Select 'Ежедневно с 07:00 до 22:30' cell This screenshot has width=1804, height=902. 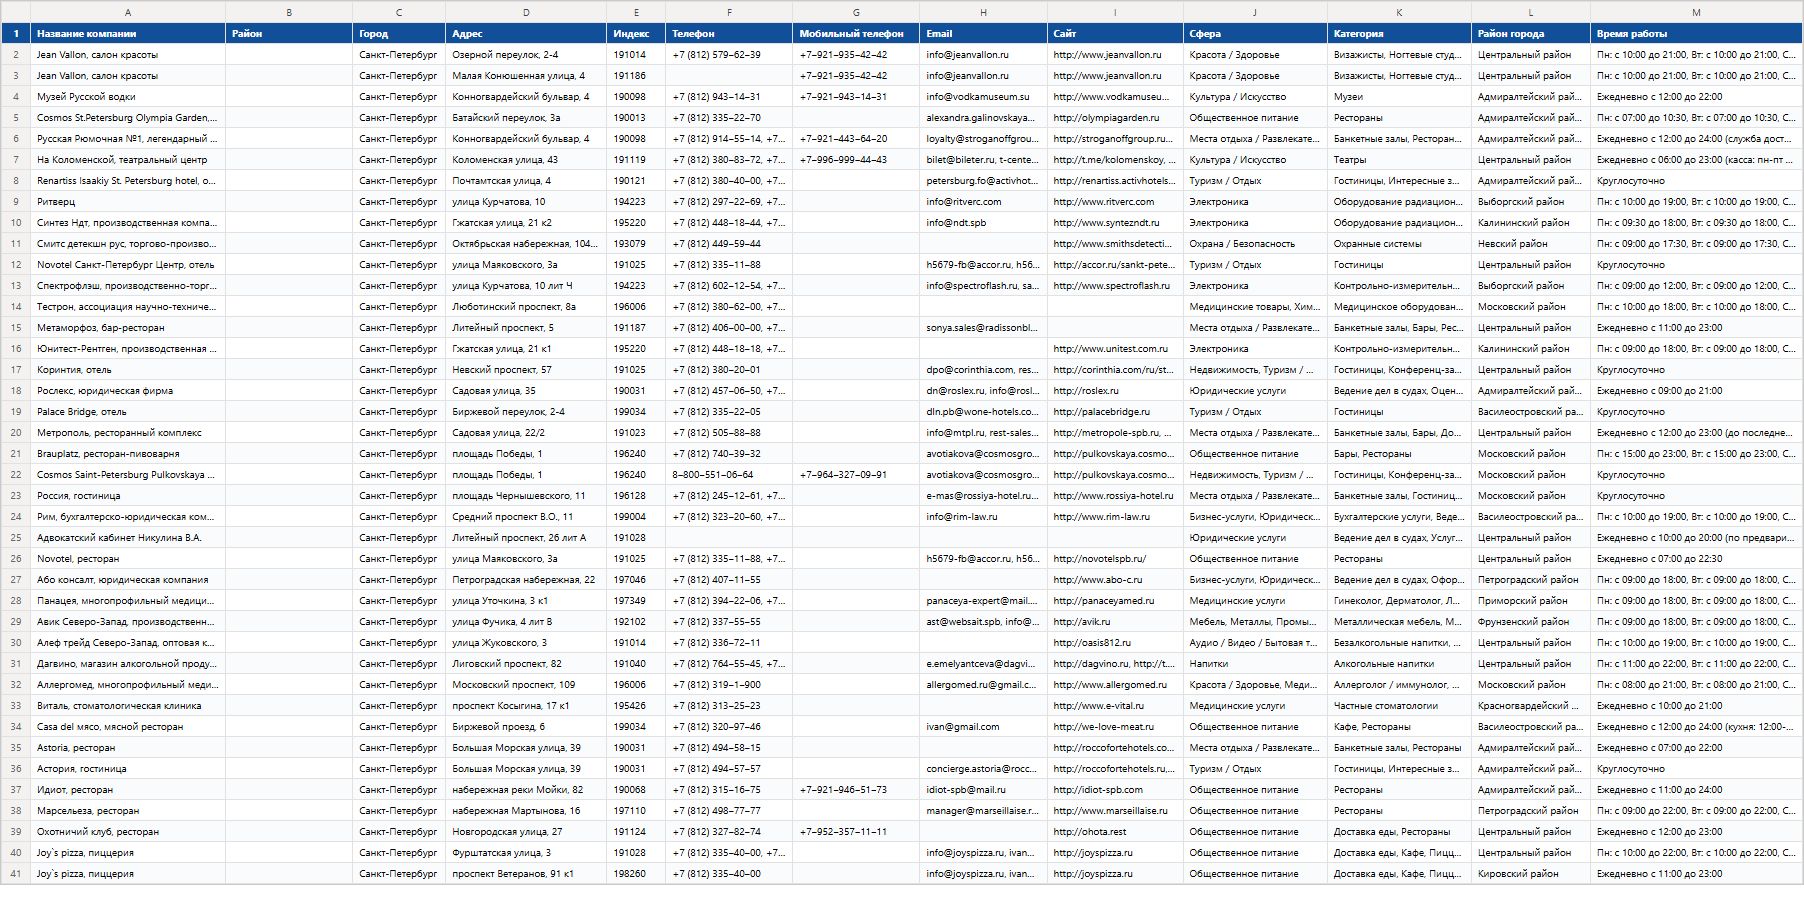(1696, 559)
